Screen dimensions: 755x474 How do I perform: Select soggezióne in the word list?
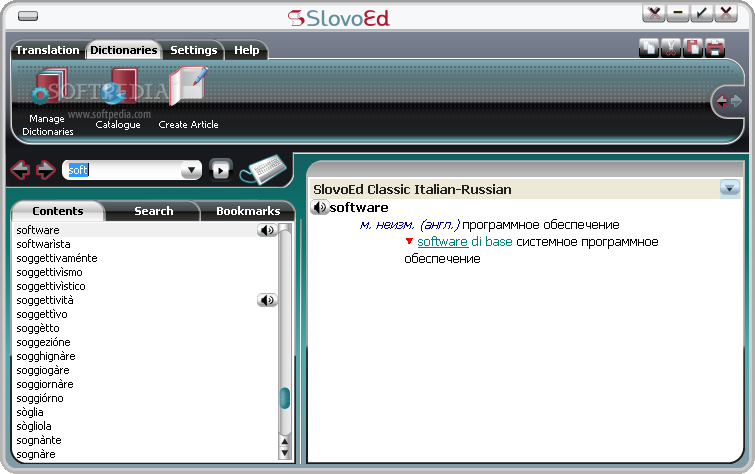coord(145,342)
